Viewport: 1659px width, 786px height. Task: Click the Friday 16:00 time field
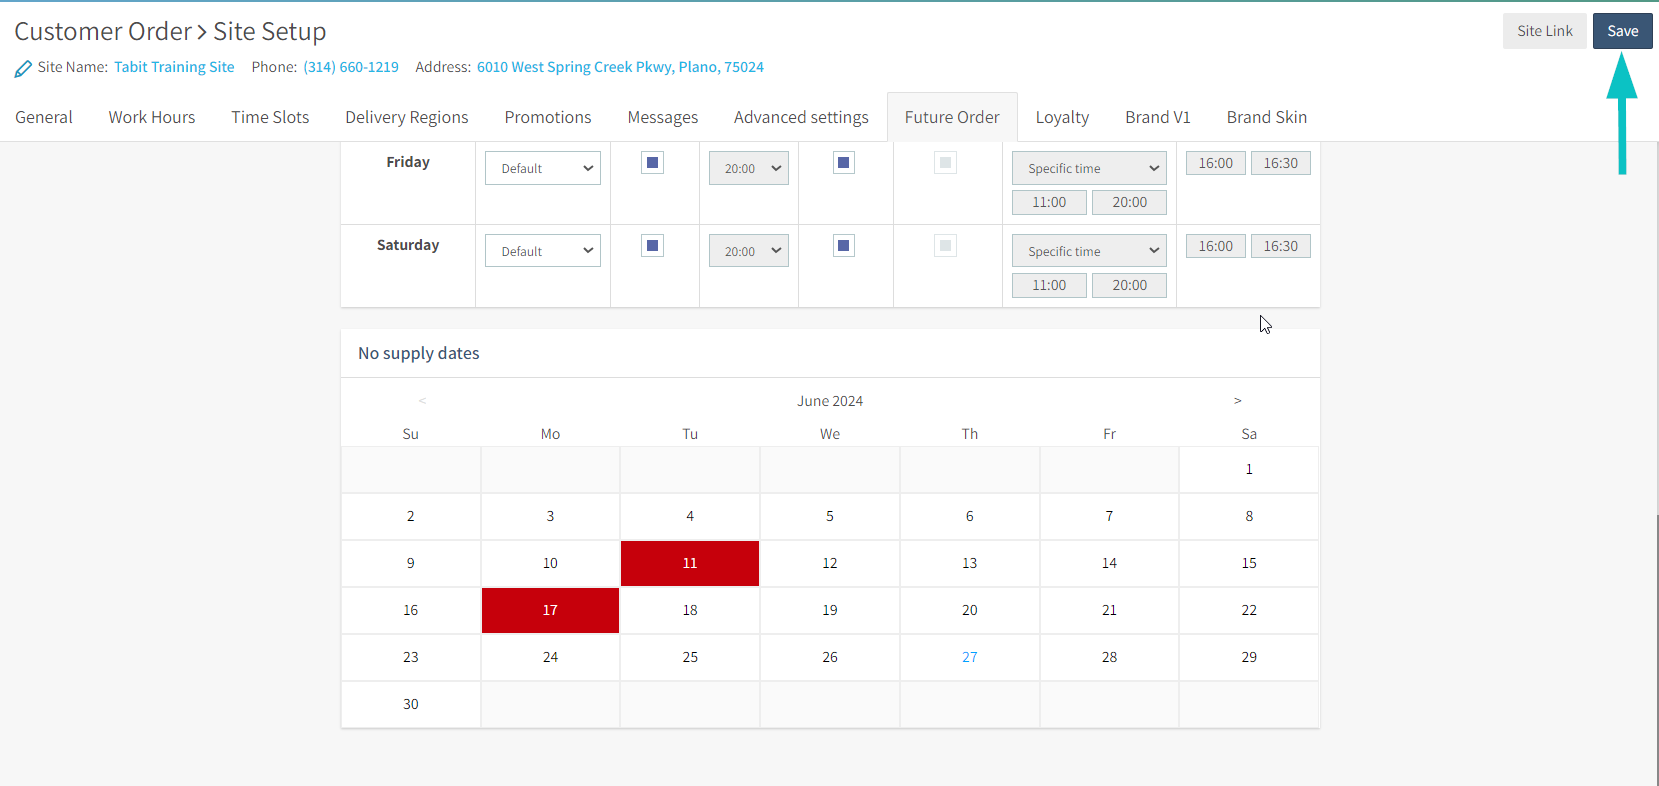pyautogui.click(x=1216, y=163)
